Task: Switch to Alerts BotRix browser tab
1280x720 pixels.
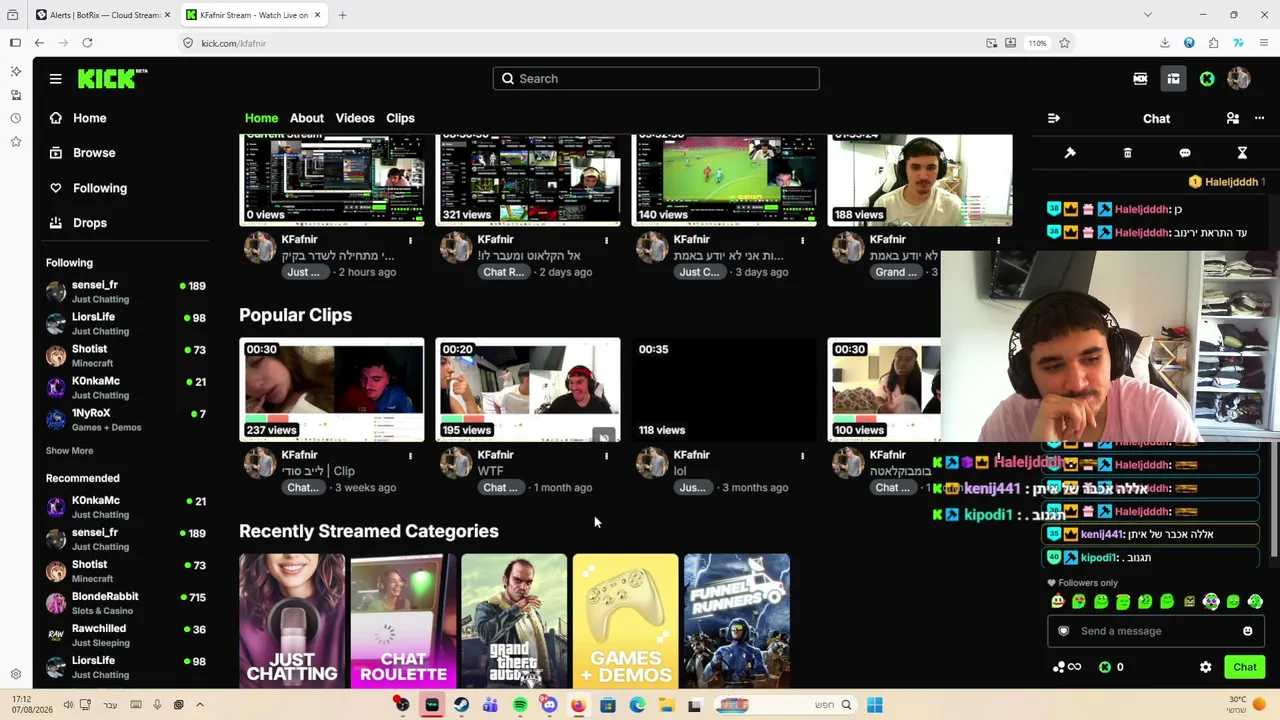Action: click(103, 15)
